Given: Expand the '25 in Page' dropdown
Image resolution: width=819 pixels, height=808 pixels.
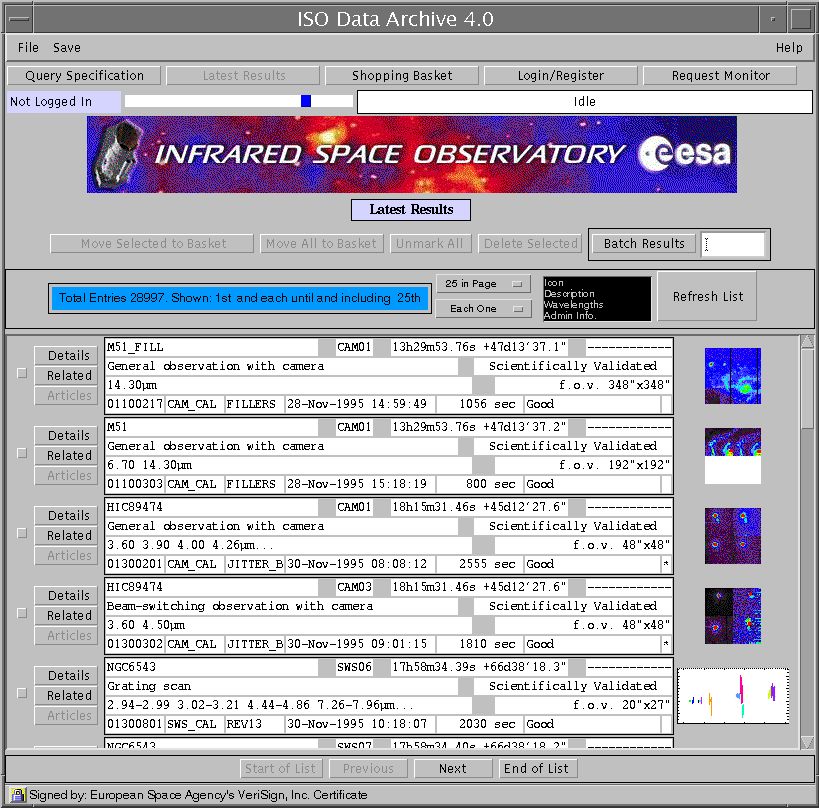Looking at the screenshot, I should coord(483,284).
